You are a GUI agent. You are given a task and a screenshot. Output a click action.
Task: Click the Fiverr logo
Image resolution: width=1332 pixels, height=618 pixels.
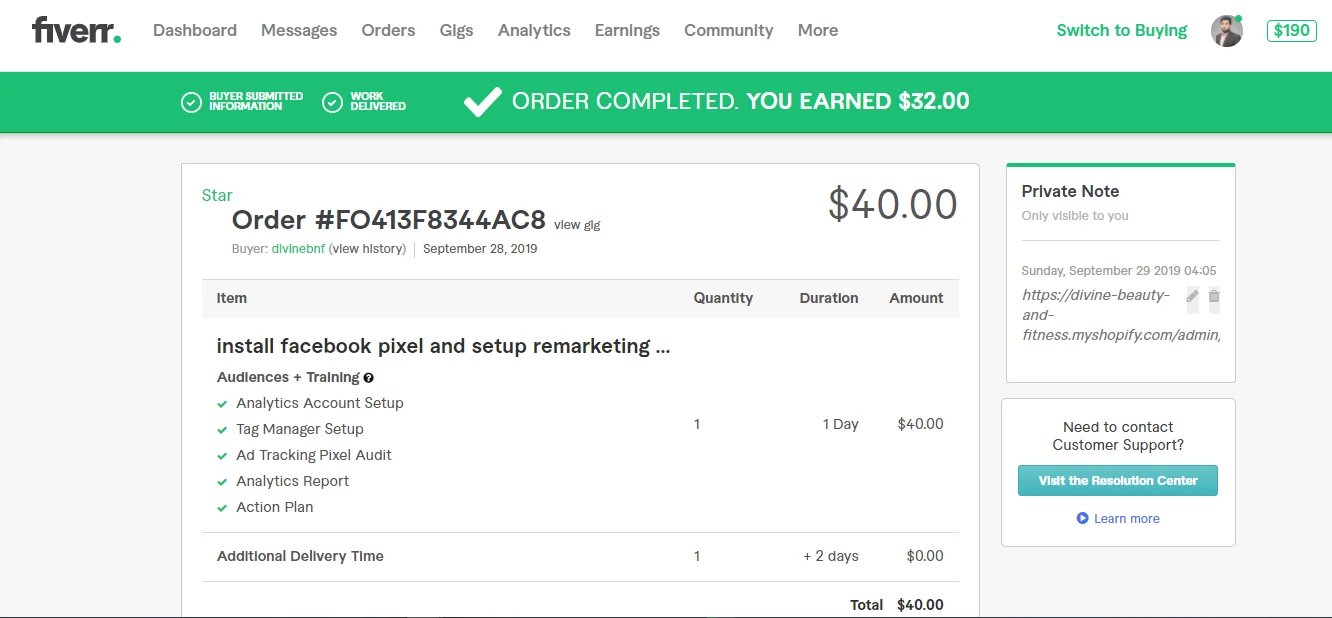point(76,30)
